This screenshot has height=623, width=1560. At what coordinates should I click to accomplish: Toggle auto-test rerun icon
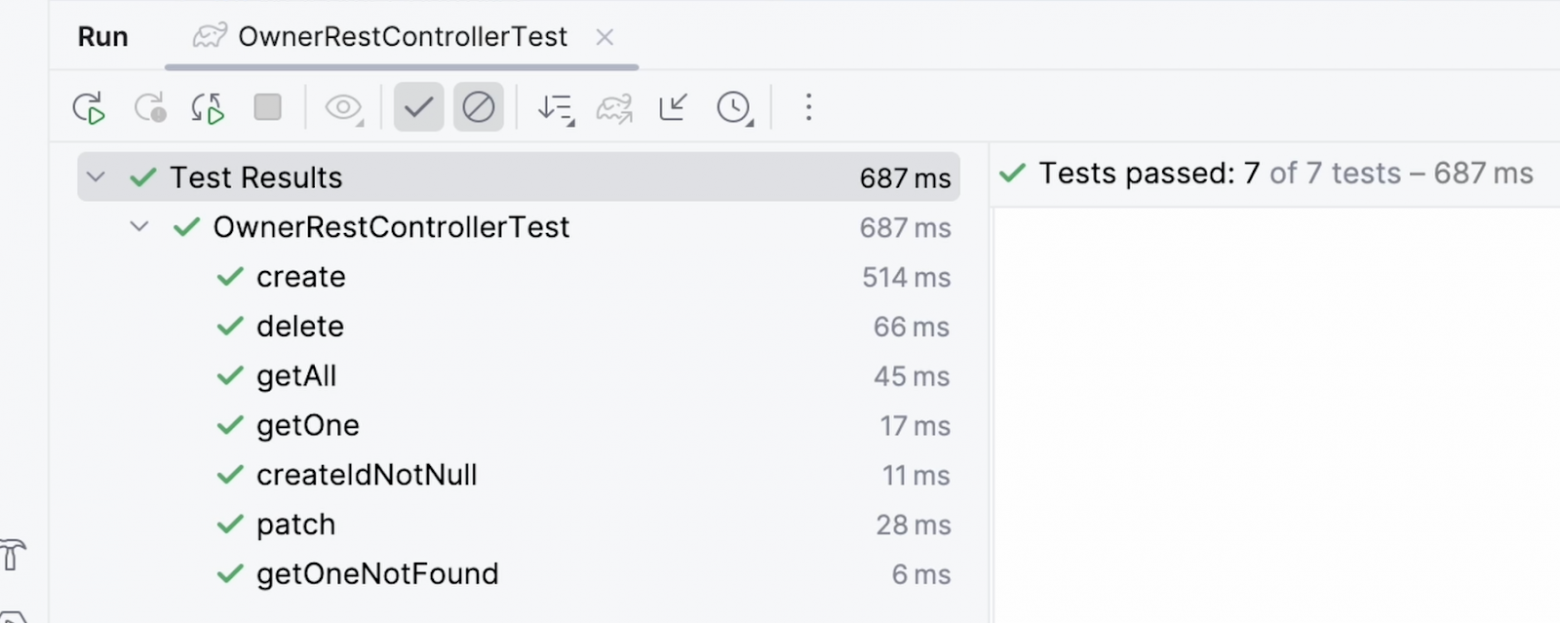[x=208, y=107]
